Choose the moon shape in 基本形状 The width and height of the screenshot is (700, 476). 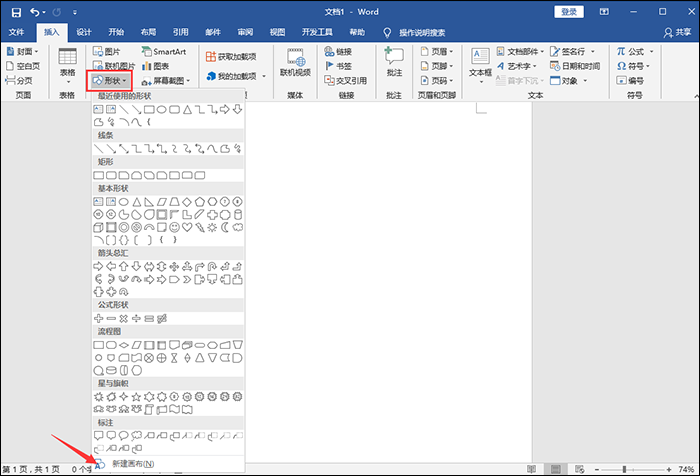pyautogui.click(x=225, y=228)
